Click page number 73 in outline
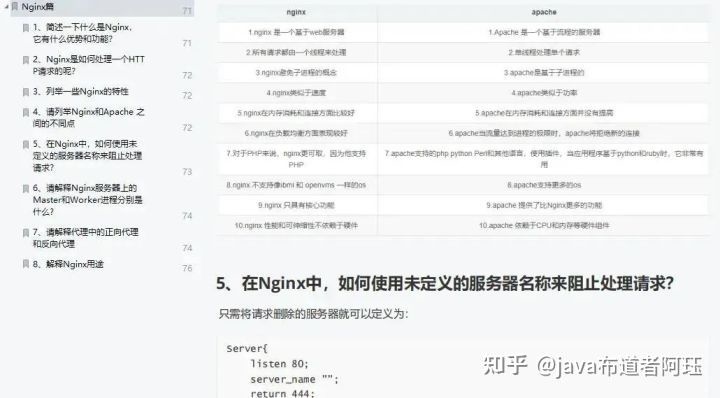 pos(187,172)
